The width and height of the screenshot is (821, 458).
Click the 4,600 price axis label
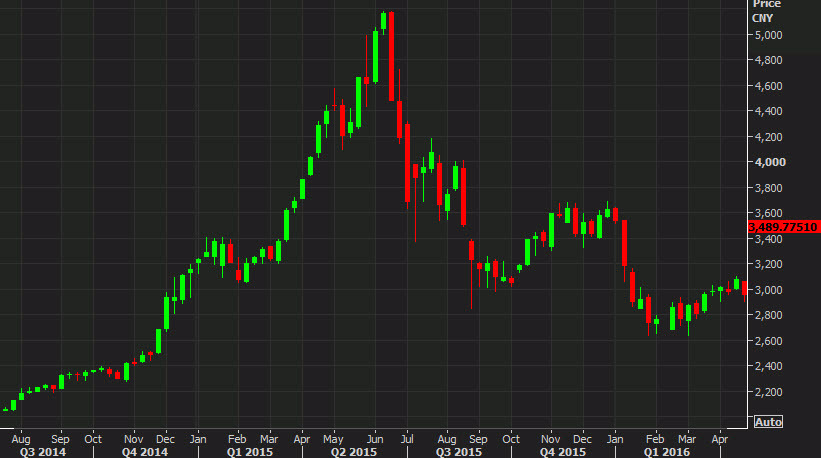coord(768,86)
